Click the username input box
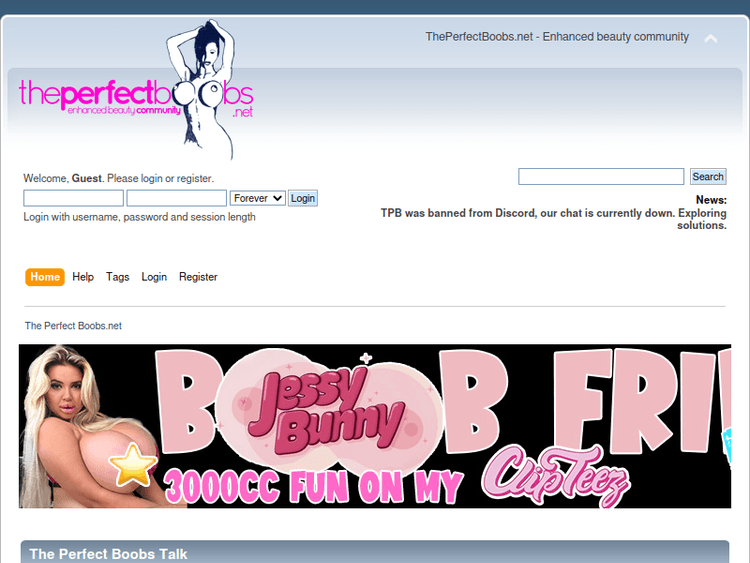Viewport: 750px width, 563px height. pyautogui.click(x=73, y=198)
